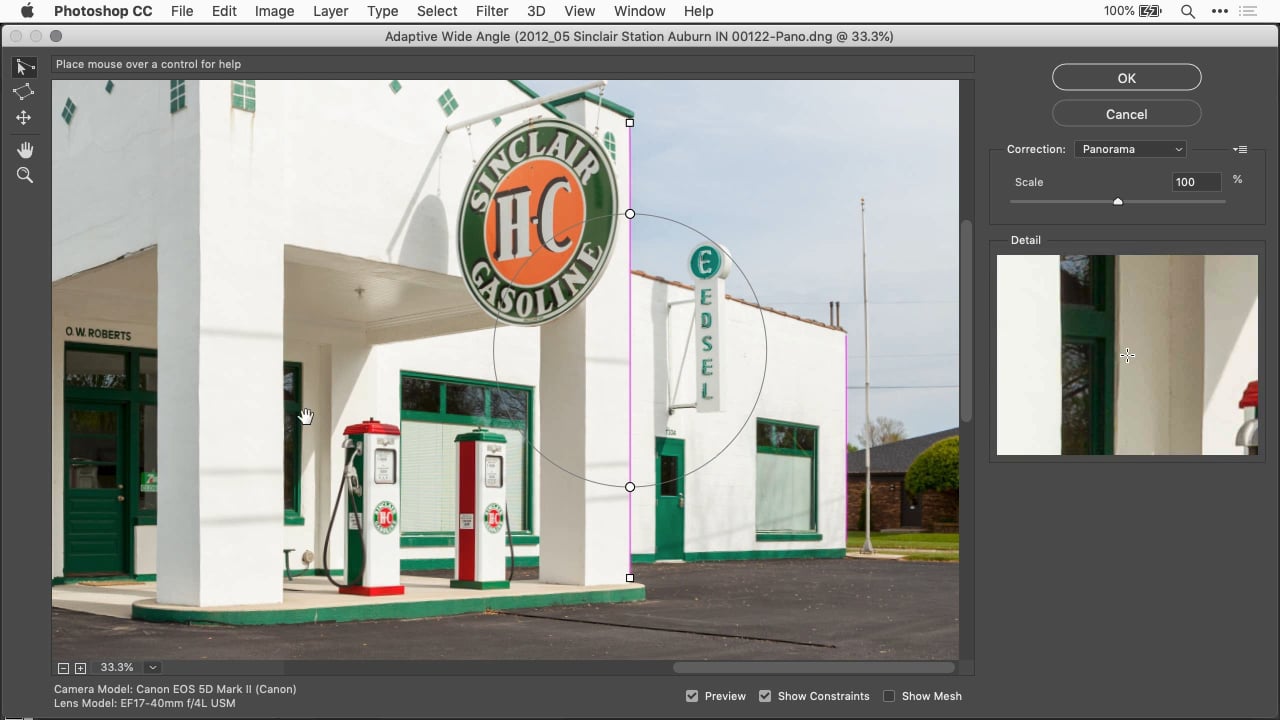Image resolution: width=1280 pixels, height=720 pixels.
Task: Click the horizontal scrollbar of the preview
Action: click(x=813, y=667)
